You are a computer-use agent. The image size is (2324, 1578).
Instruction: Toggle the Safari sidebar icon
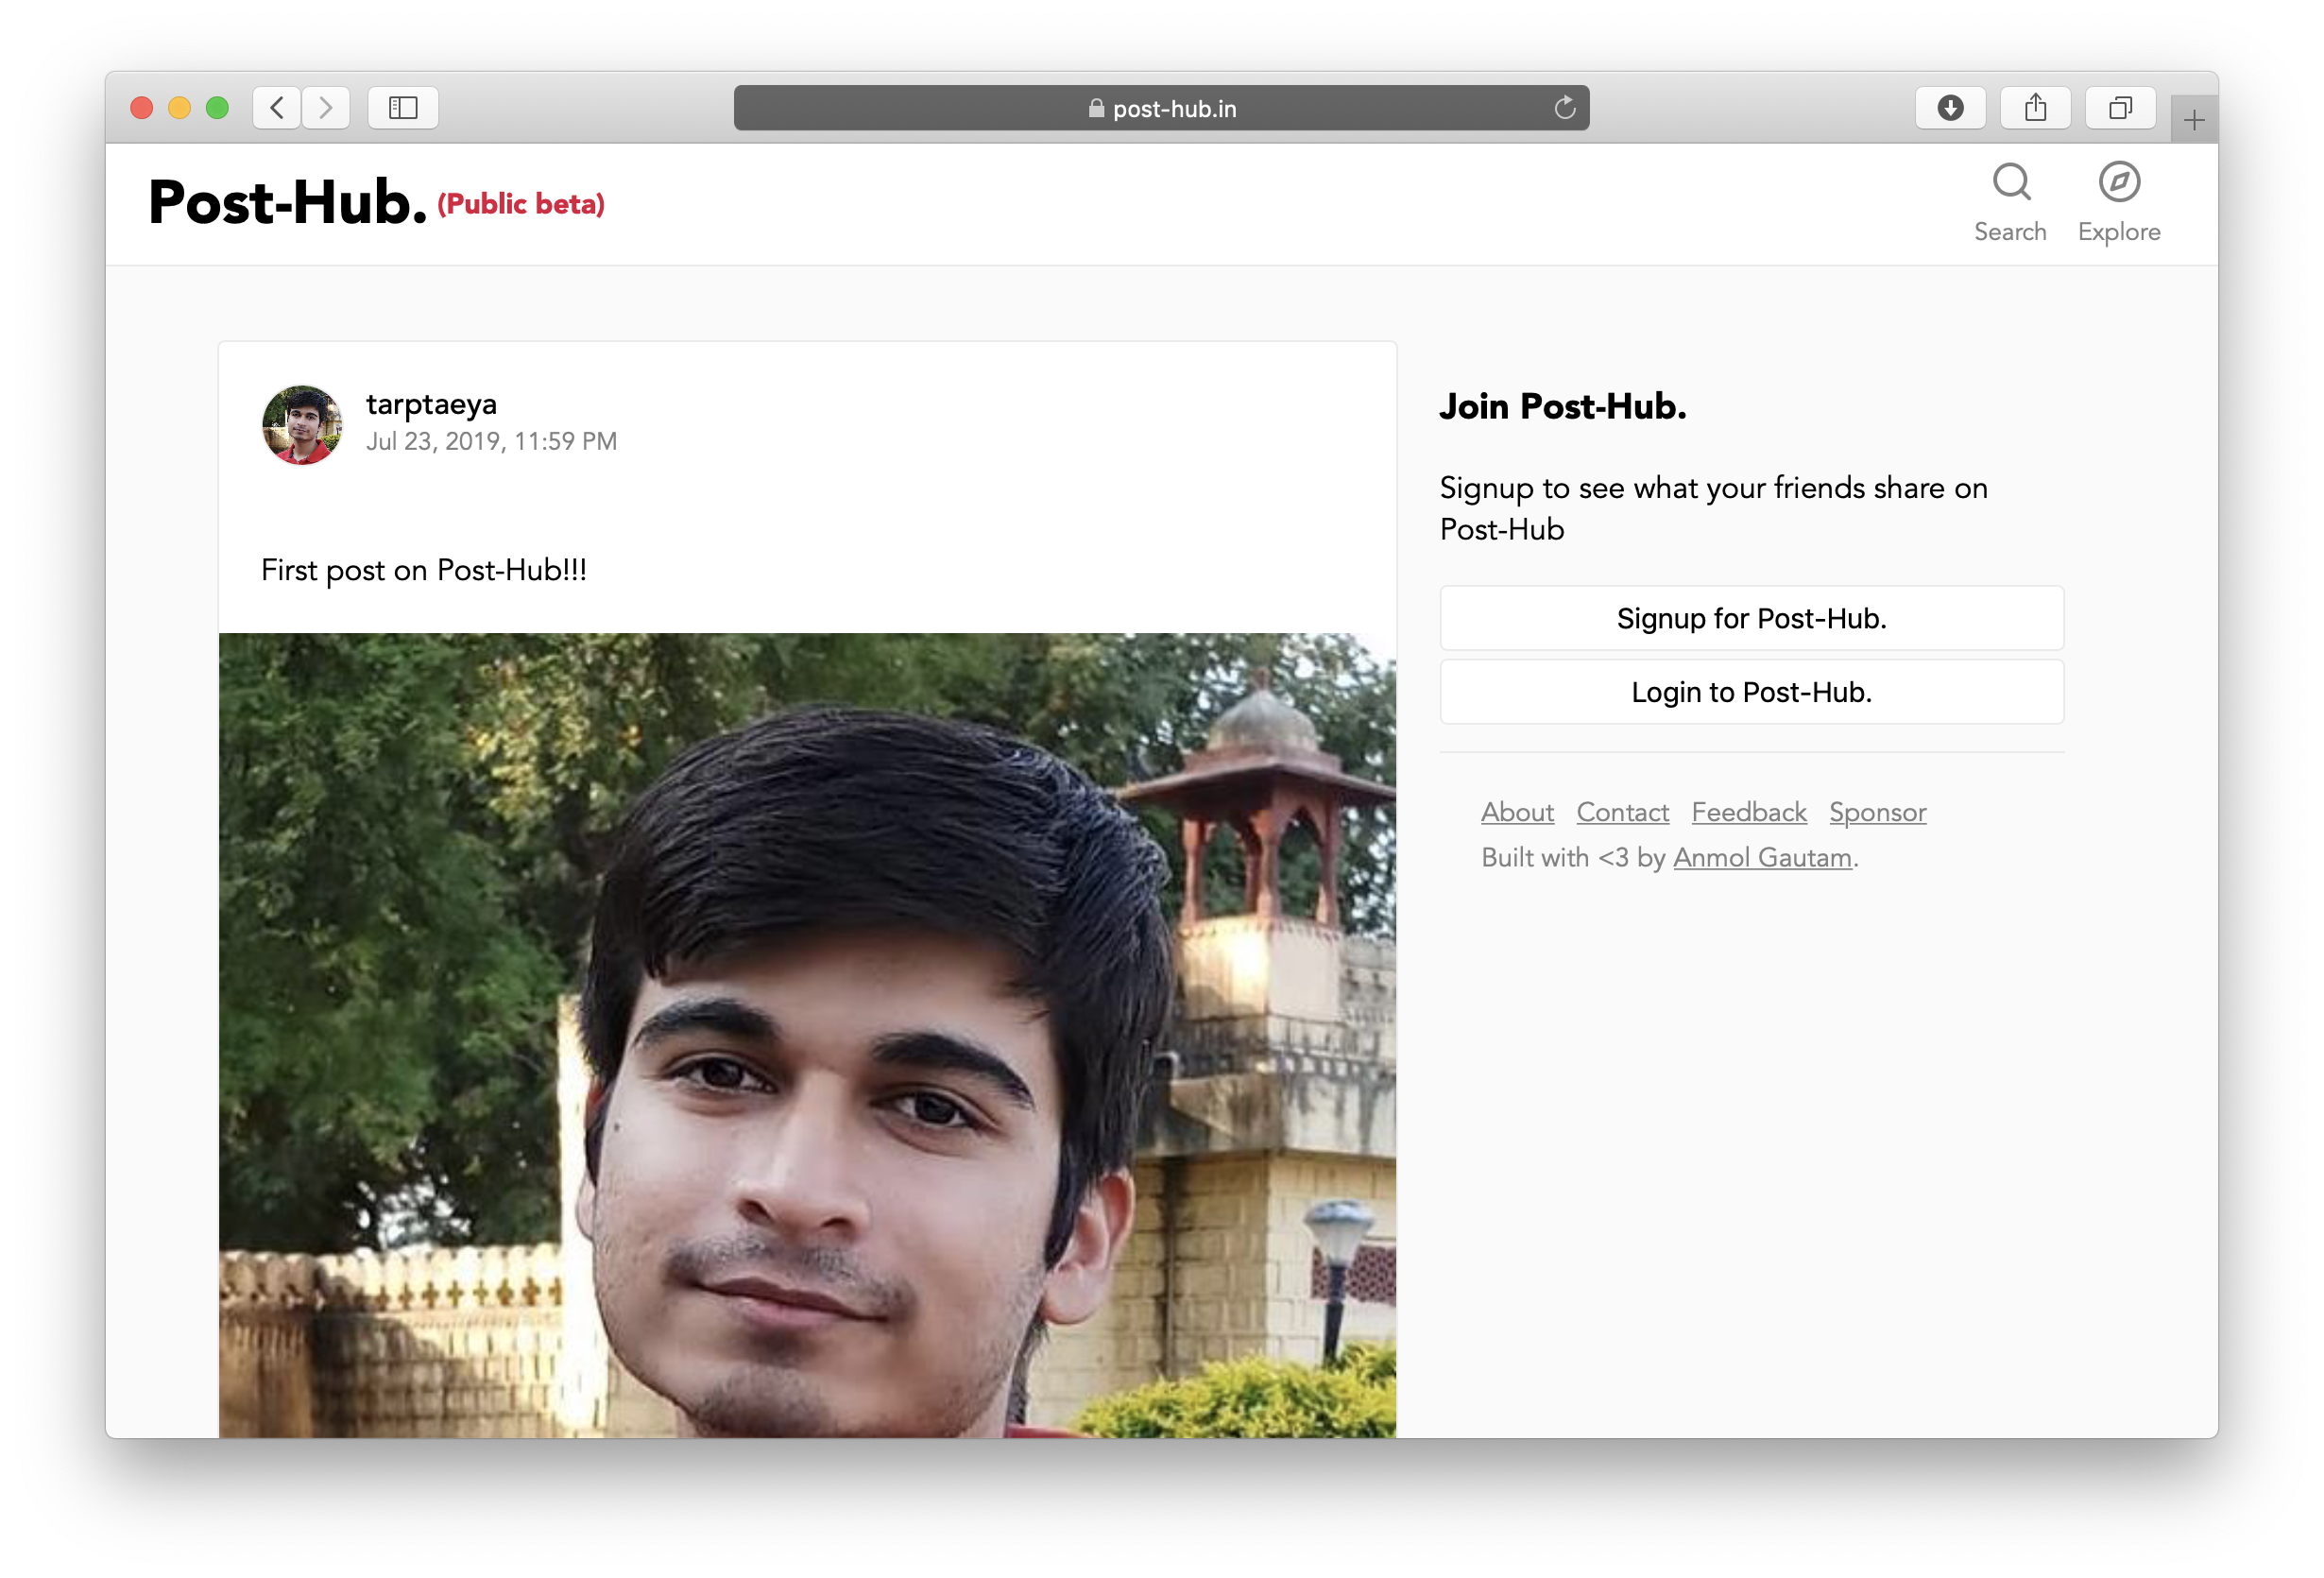coord(403,108)
